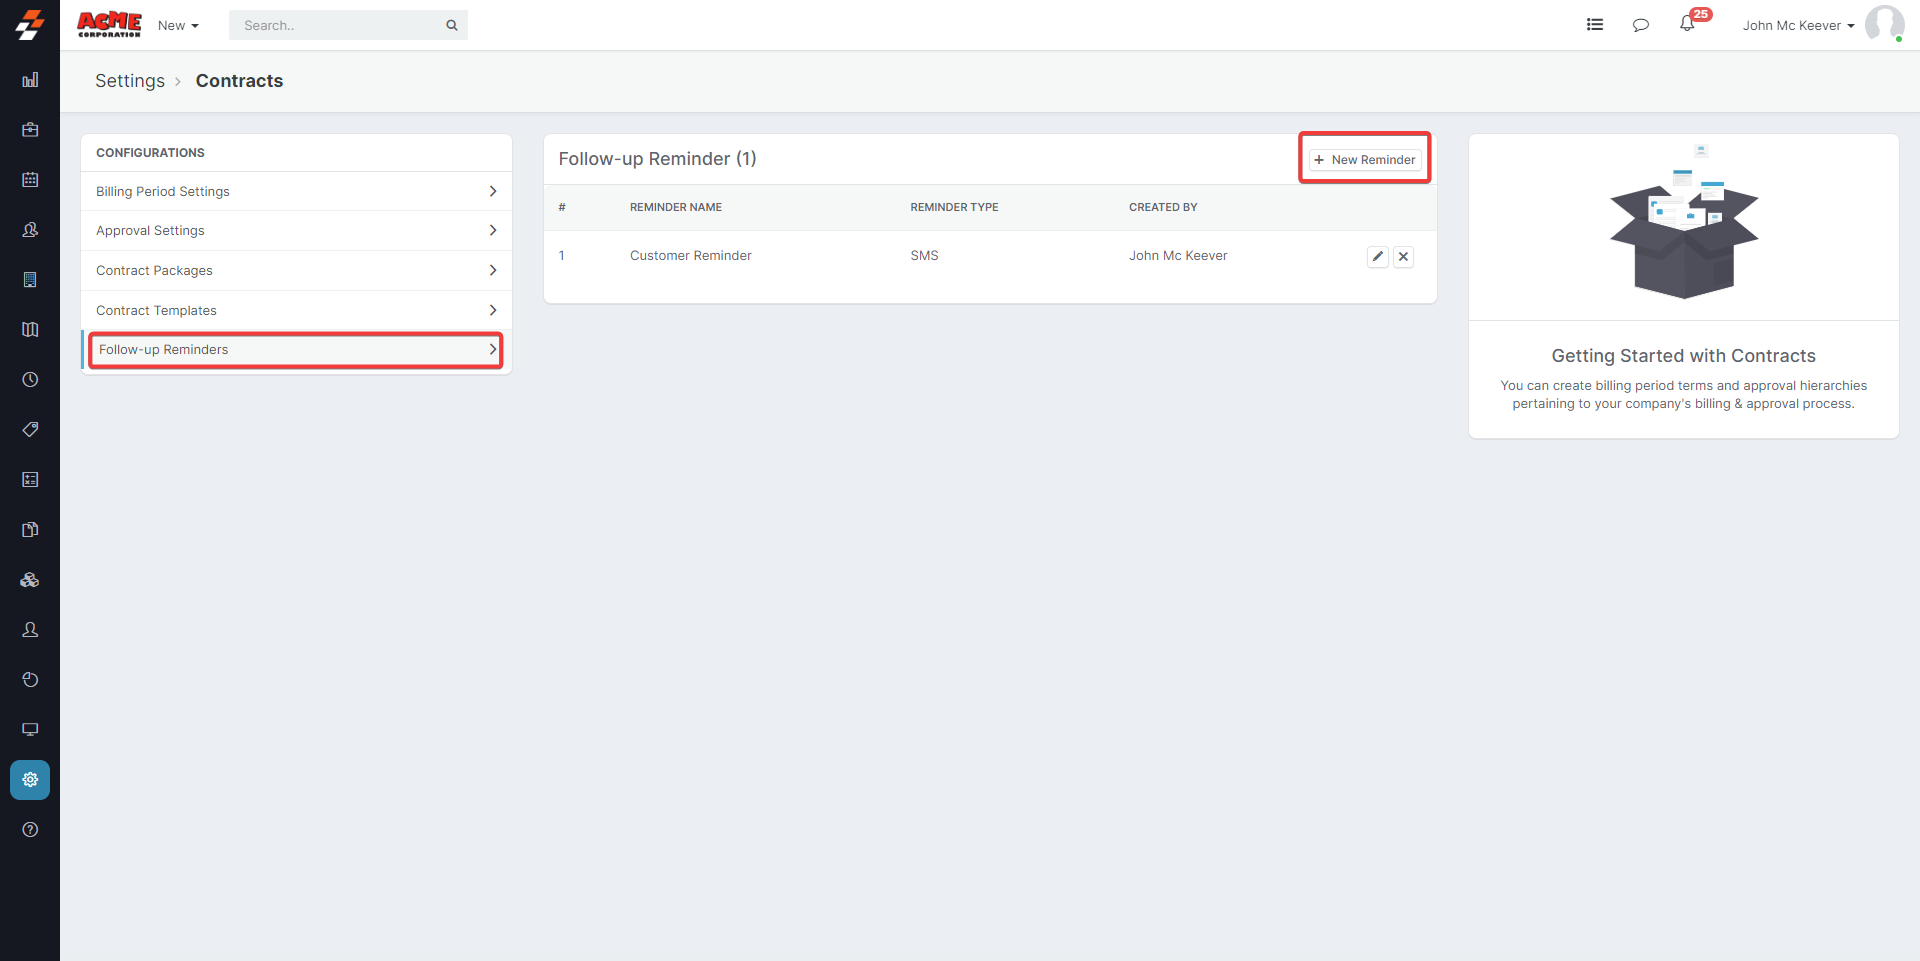Click the REMINDER TYPE column header
The height and width of the screenshot is (961, 1920).
[x=954, y=208]
